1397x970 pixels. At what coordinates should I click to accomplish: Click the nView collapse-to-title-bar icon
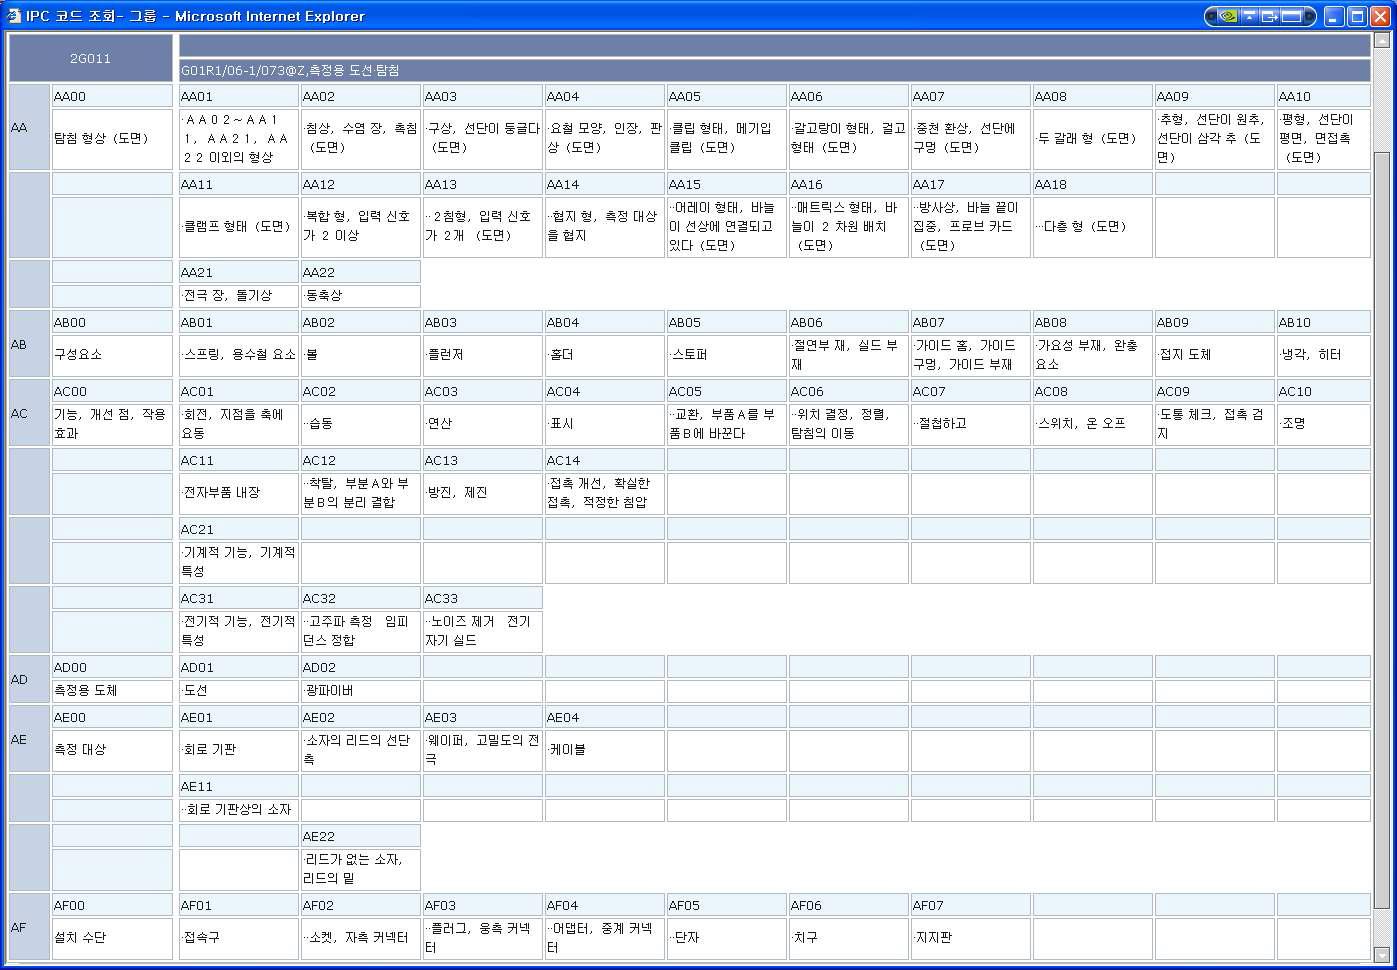(x=1249, y=16)
